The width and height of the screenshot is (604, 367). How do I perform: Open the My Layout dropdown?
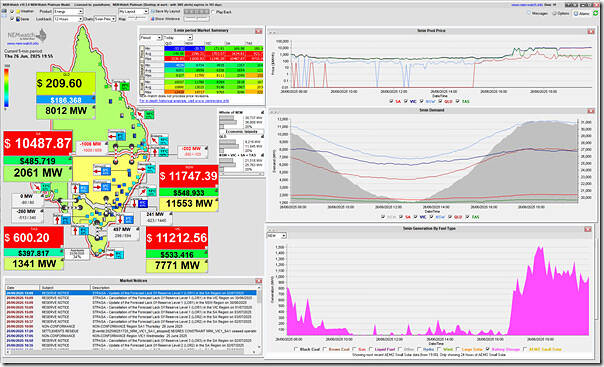[x=133, y=12]
